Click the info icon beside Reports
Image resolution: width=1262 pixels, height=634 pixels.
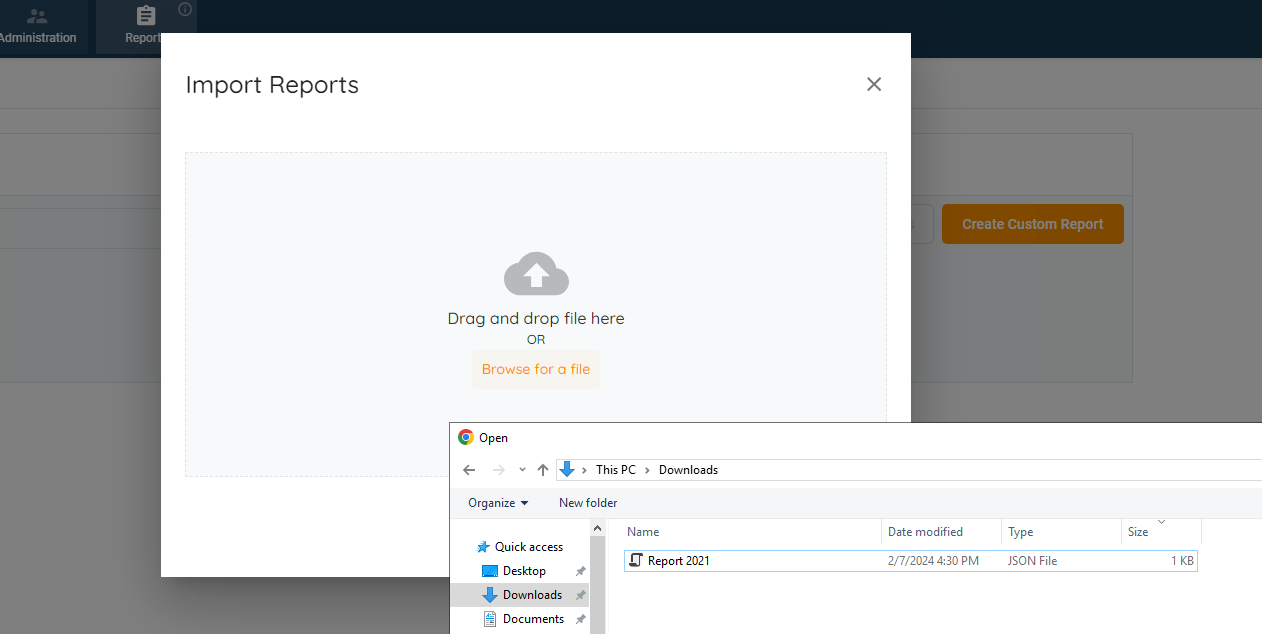point(185,10)
